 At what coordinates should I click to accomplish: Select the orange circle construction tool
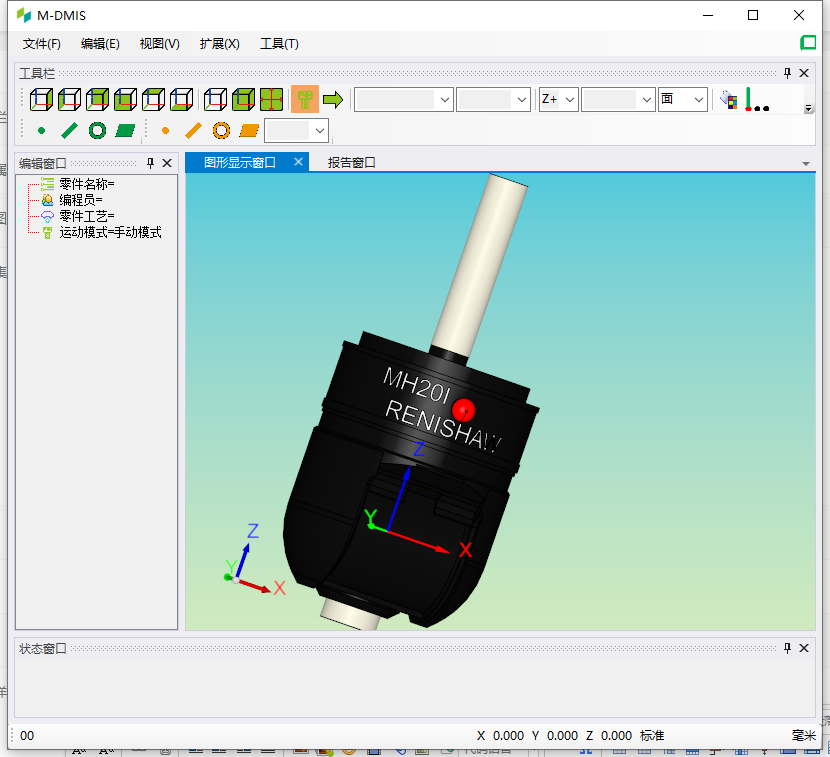pos(221,130)
